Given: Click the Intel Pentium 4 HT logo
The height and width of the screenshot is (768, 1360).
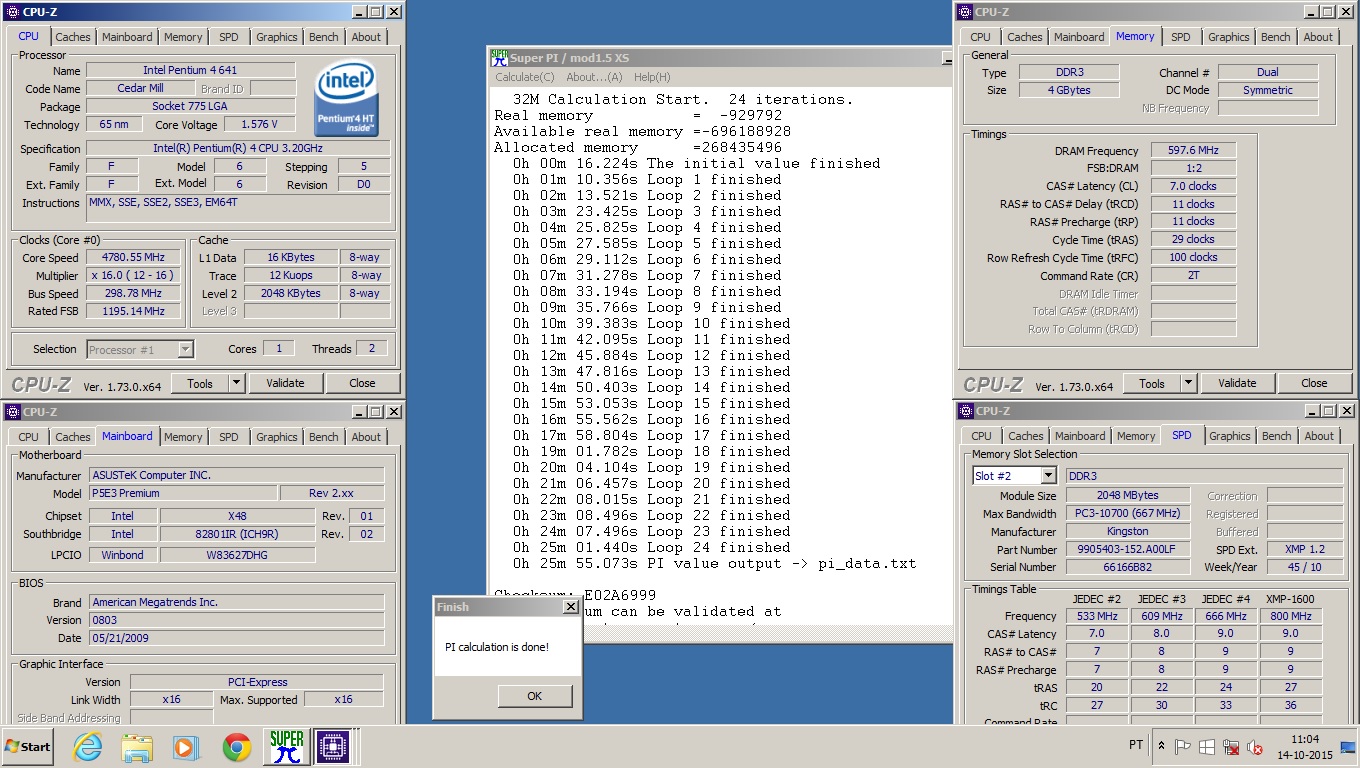Looking at the screenshot, I should pyautogui.click(x=346, y=98).
